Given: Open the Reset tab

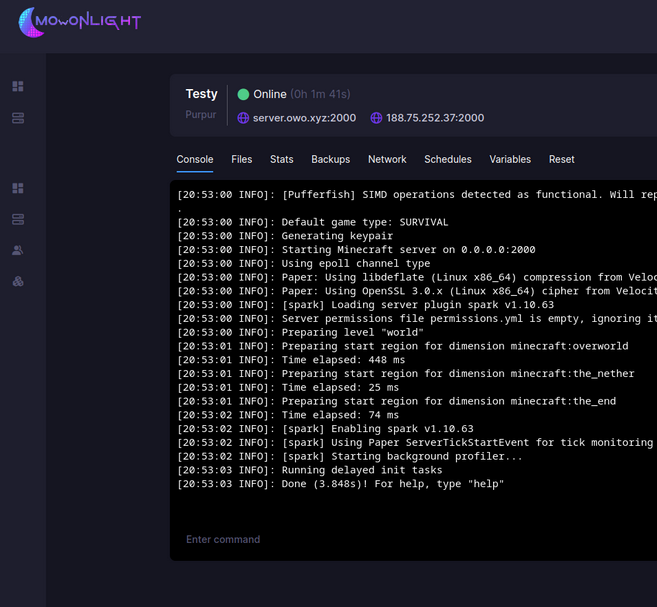Looking at the screenshot, I should (x=561, y=159).
